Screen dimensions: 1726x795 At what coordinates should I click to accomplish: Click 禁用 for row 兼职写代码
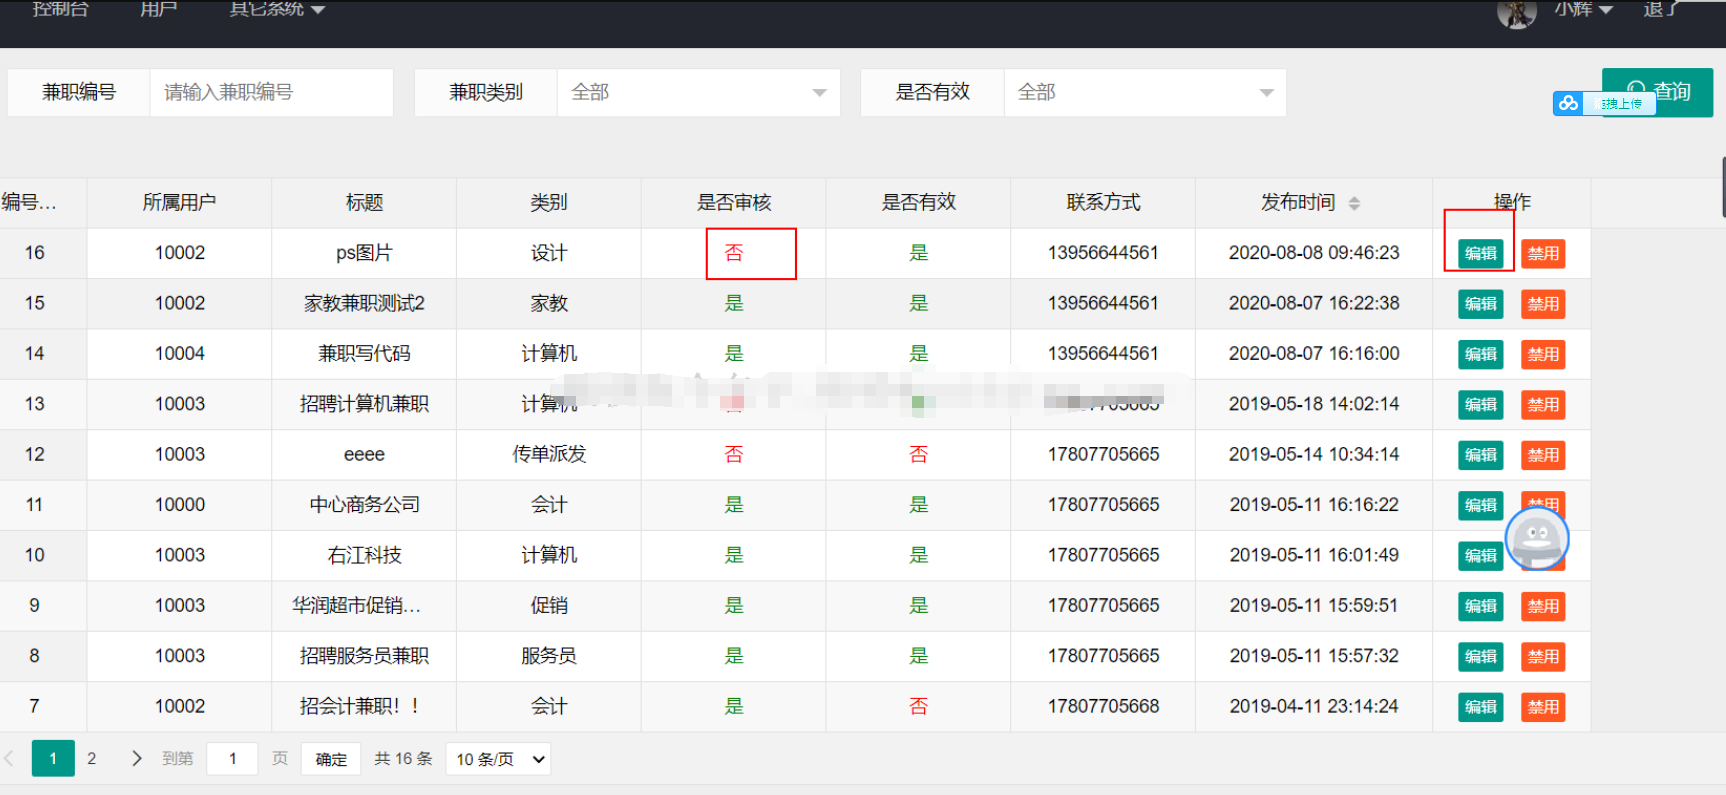1543,354
